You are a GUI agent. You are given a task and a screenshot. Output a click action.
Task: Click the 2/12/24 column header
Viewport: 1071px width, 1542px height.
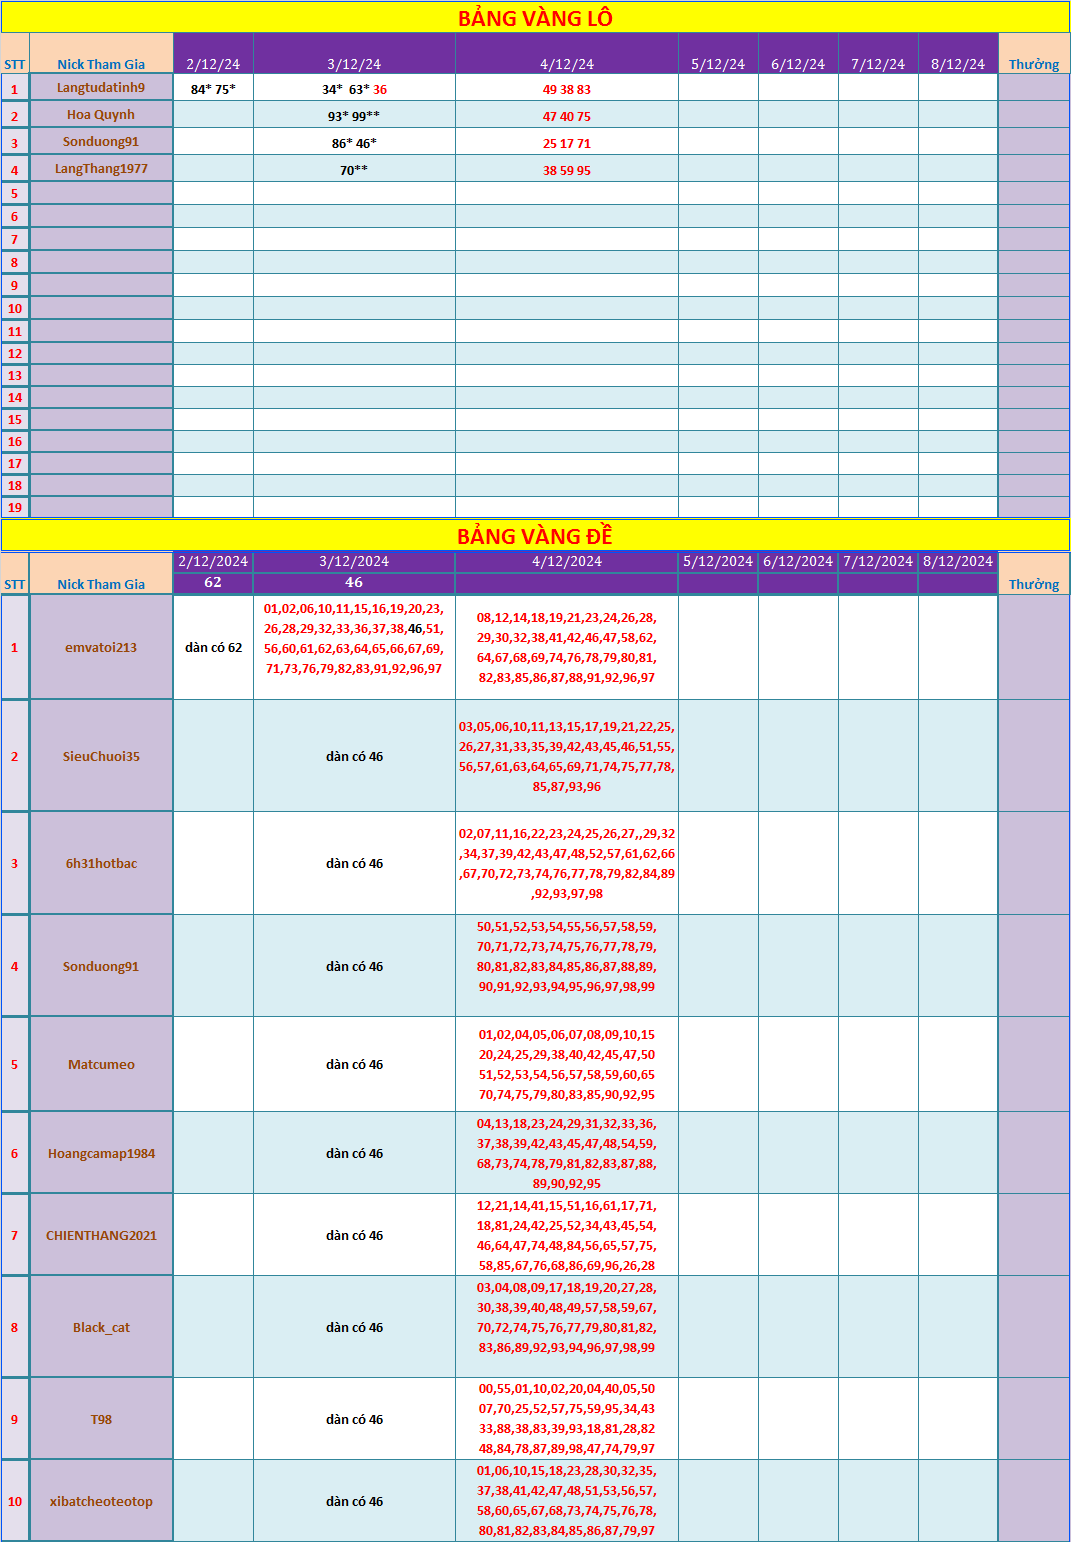[213, 64]
